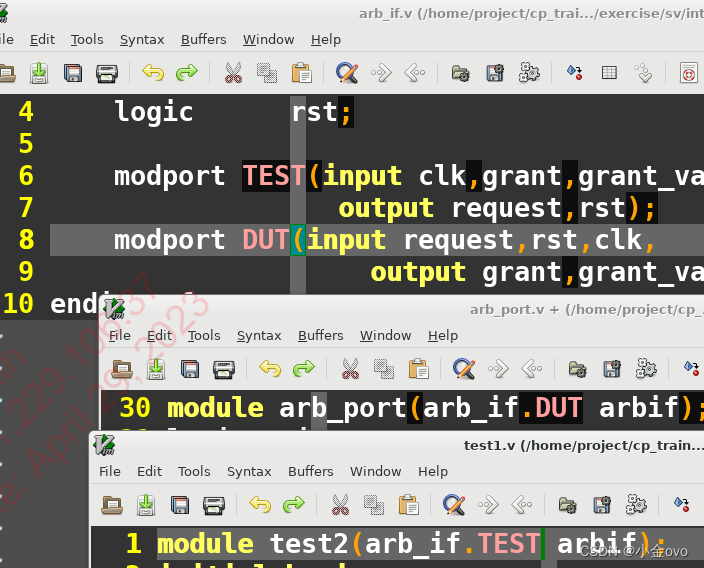Open Help menu in arb_if.v window

(326, 40)
